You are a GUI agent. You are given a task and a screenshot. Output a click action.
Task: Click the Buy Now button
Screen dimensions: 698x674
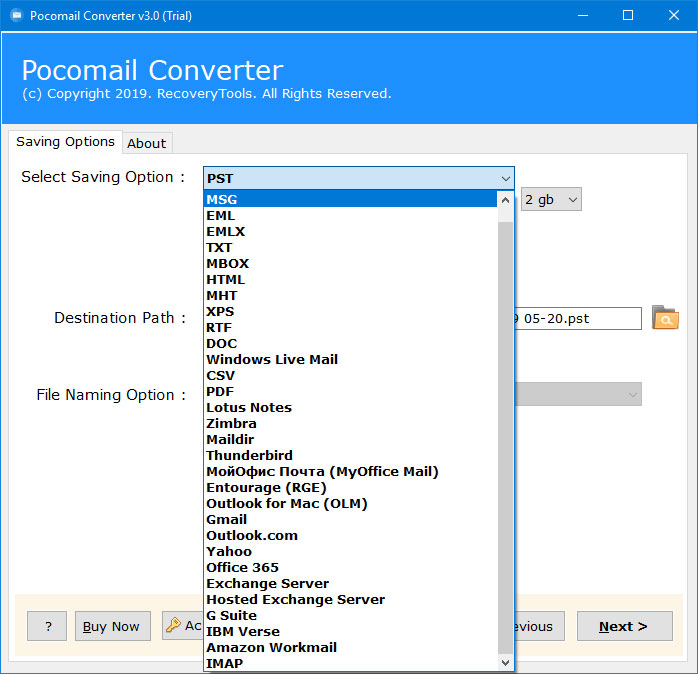(113, 626)
